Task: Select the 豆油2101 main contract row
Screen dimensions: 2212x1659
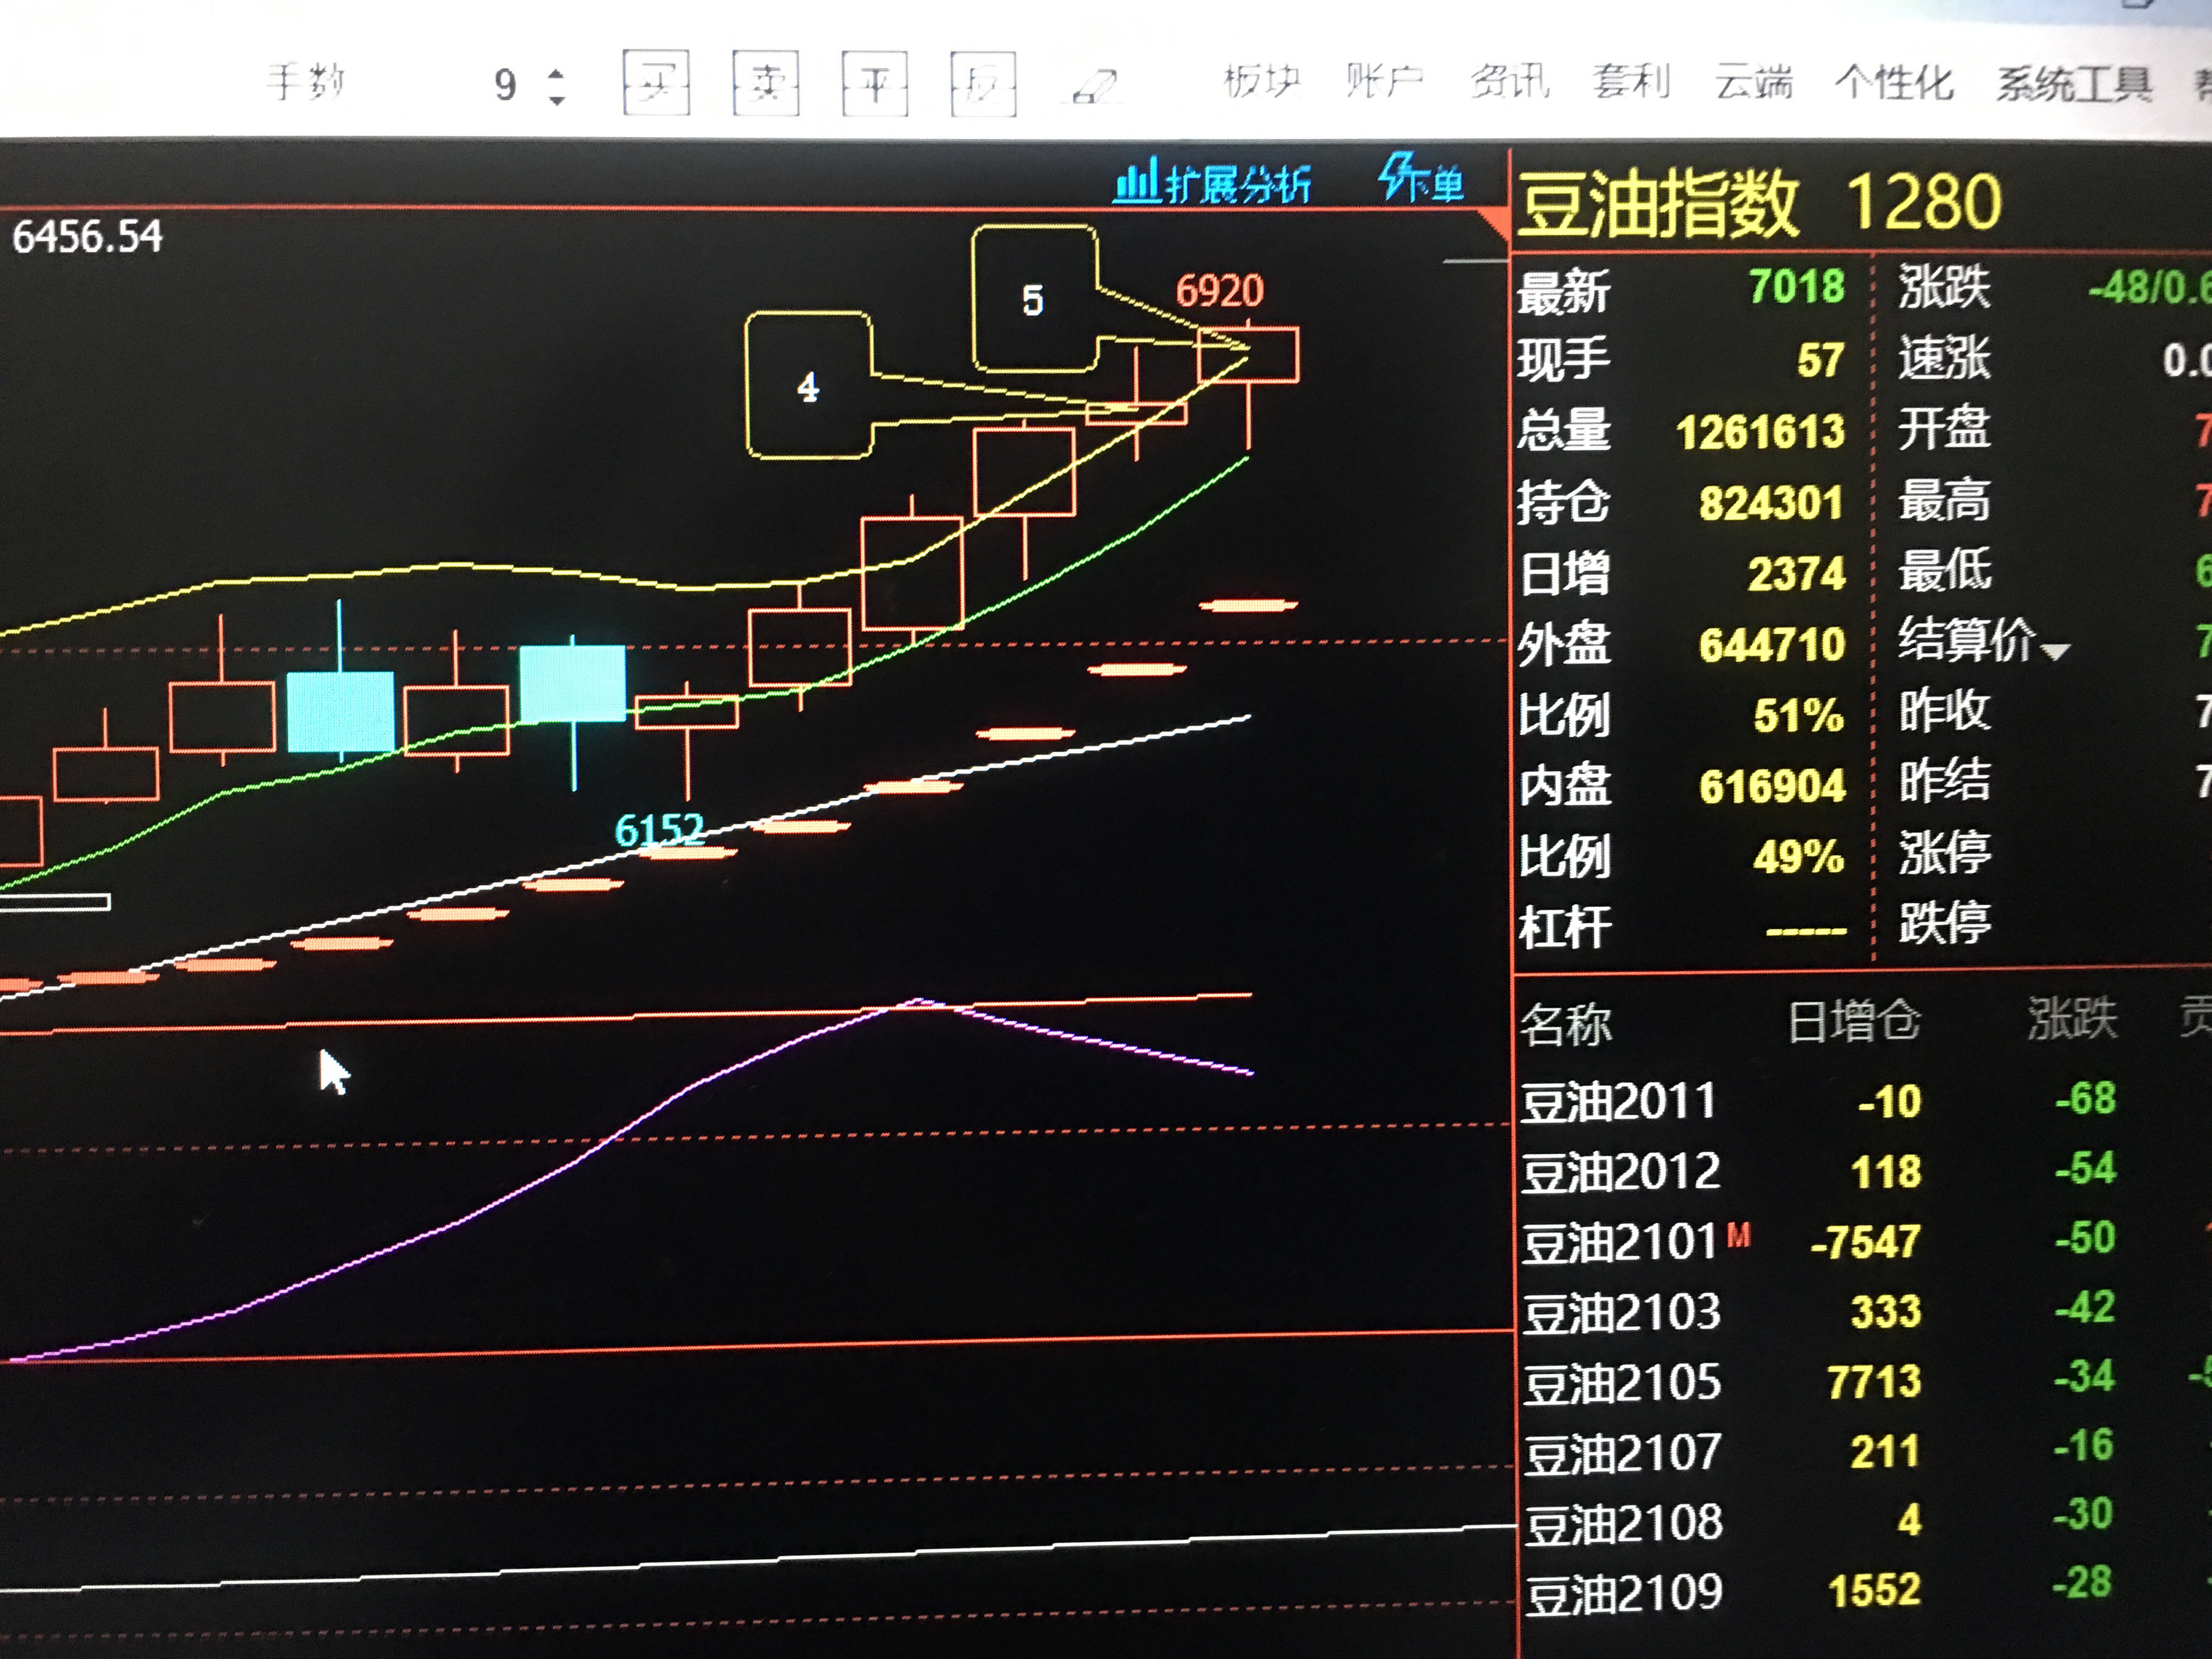Action: 1620,1243
